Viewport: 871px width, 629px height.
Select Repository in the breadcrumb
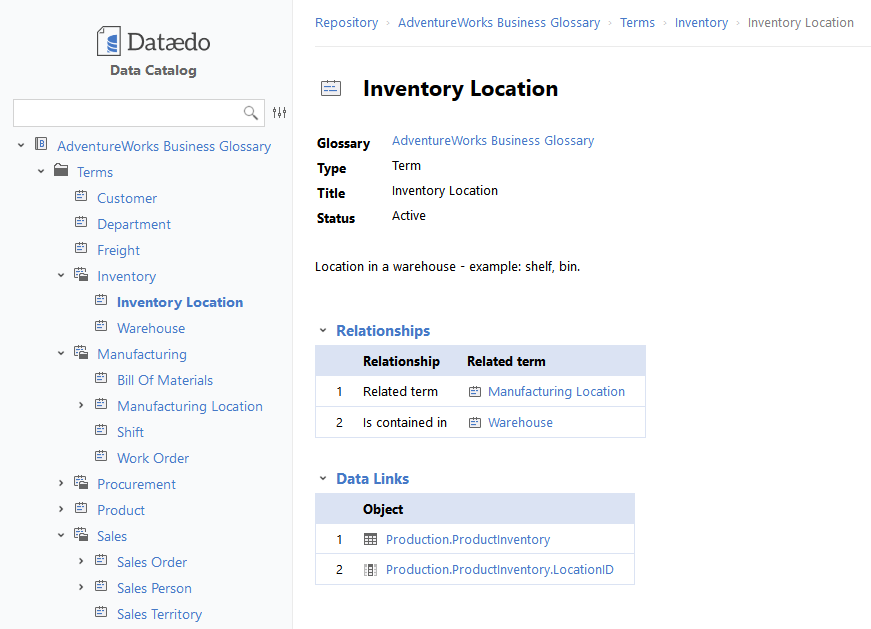tap(346, 22)
